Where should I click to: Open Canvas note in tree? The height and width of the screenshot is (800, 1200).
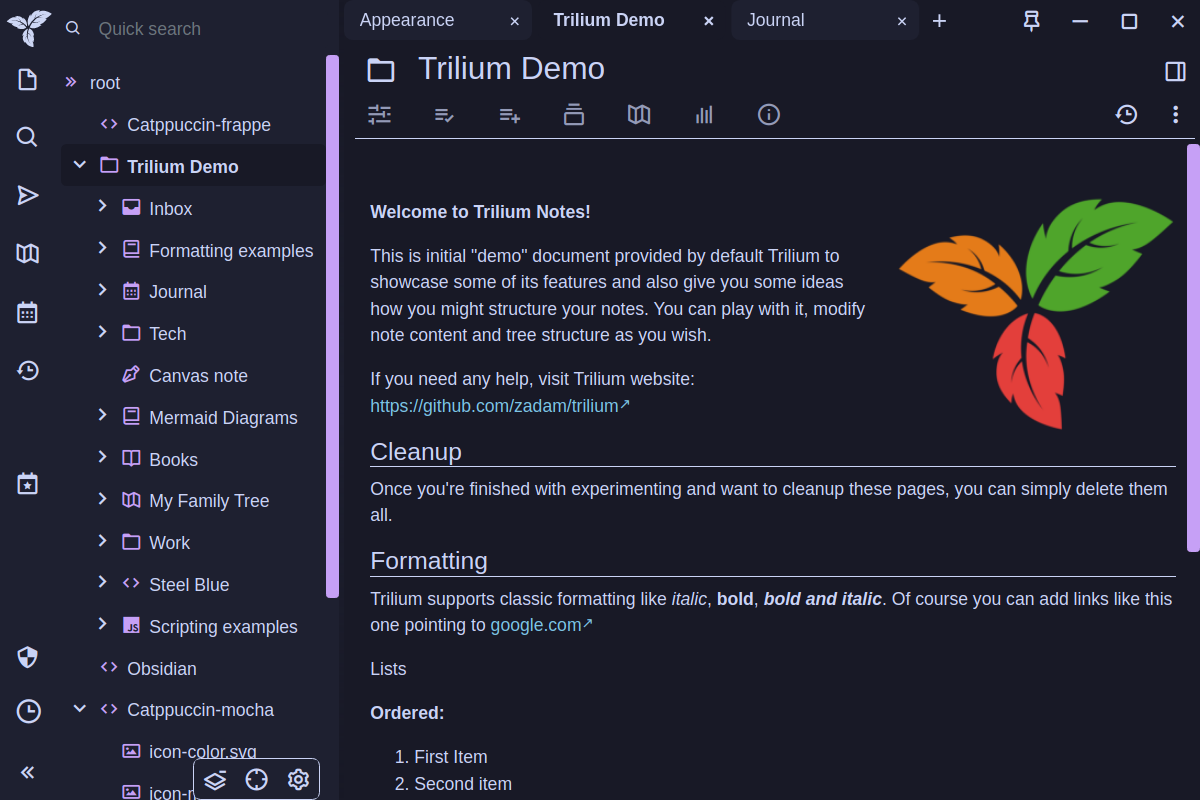(x=198, y=376)
